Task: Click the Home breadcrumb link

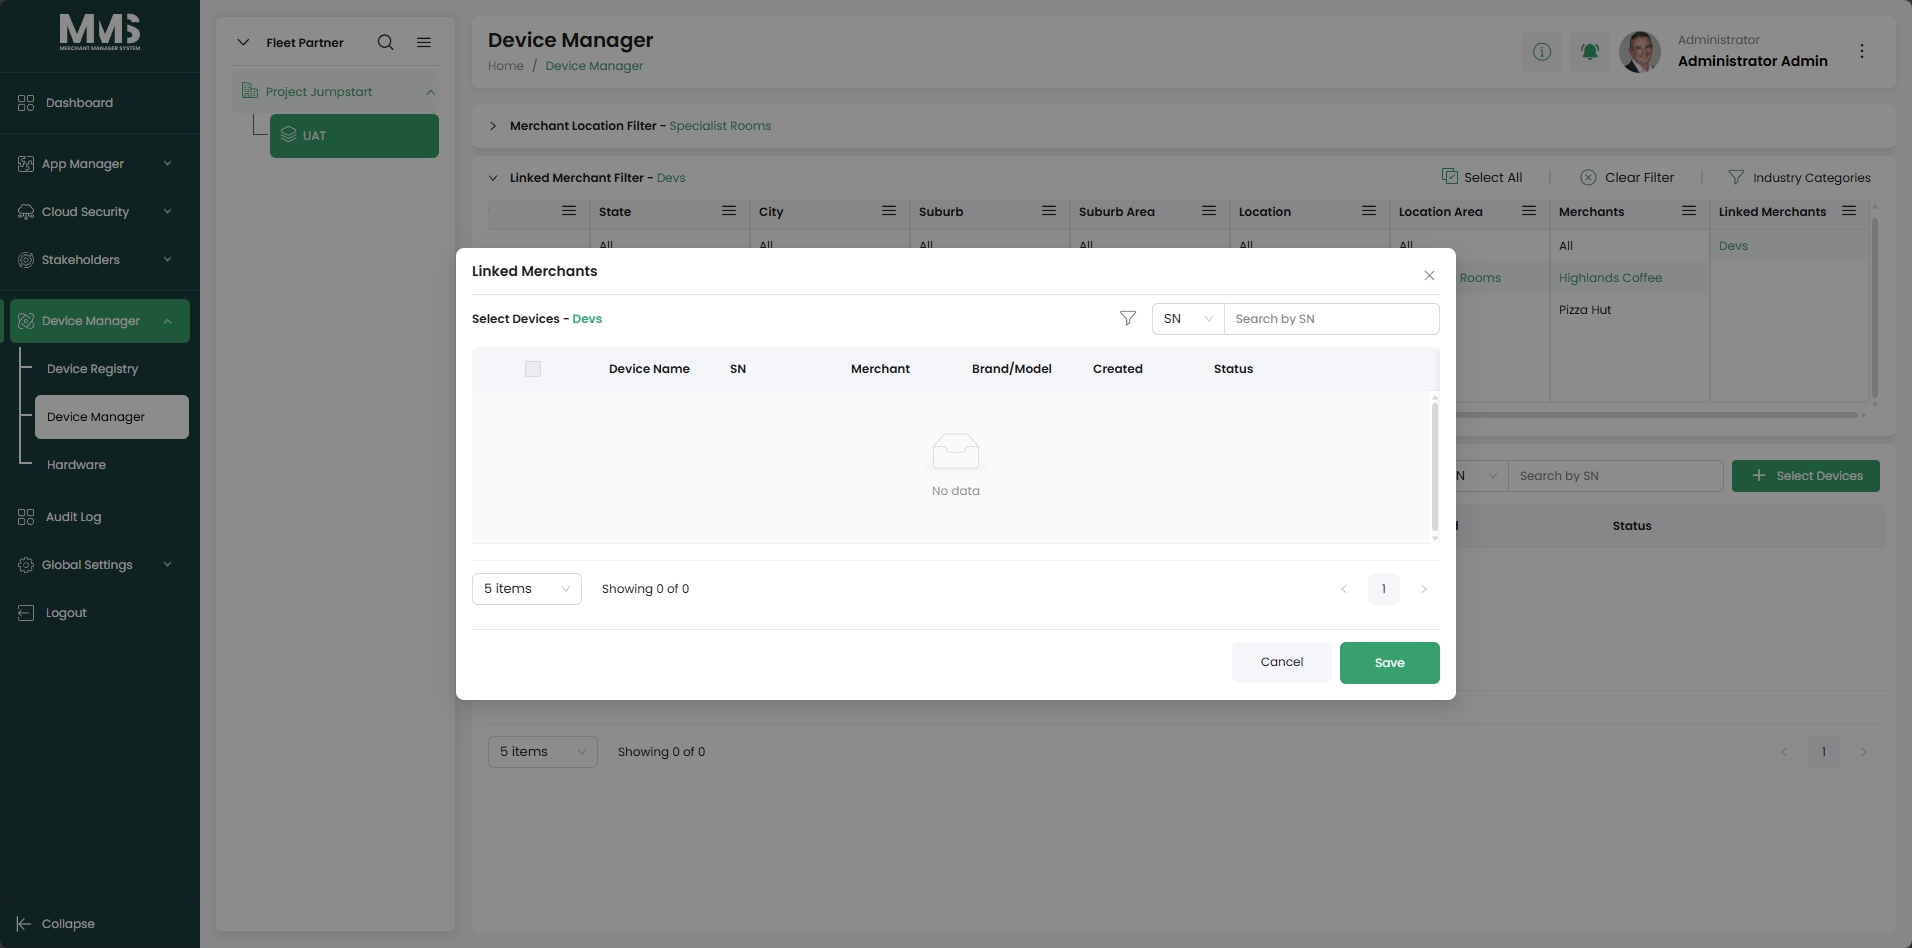Action: 505,66
